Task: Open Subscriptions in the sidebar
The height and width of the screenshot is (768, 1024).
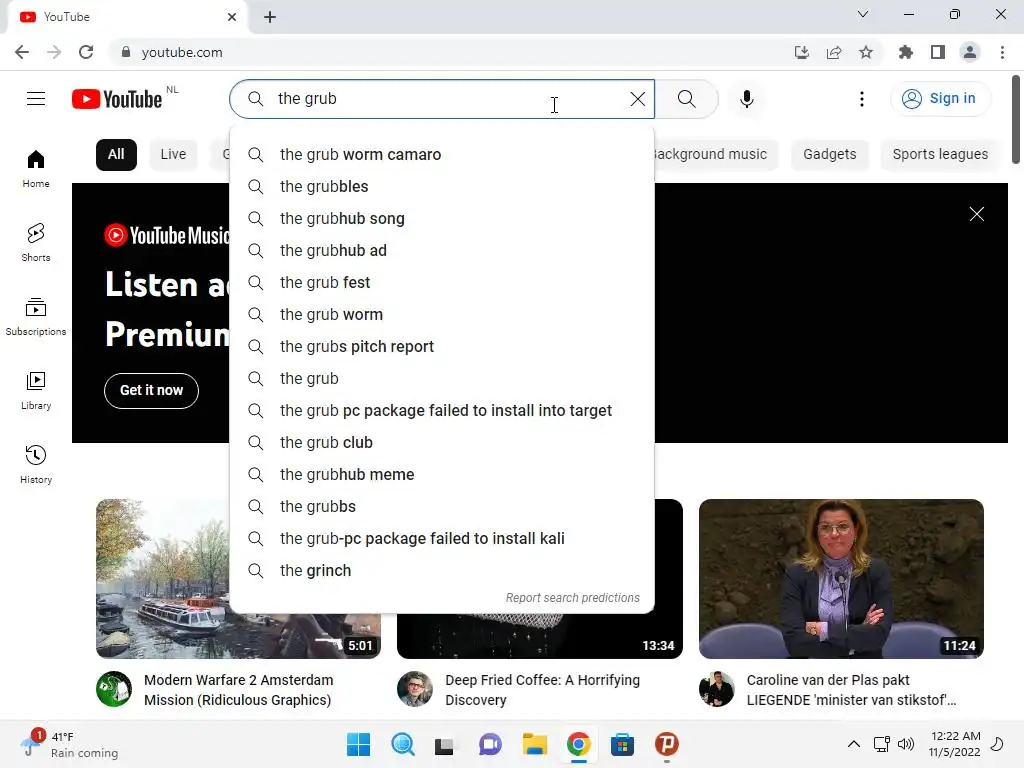Action: [x=36, y=317]
